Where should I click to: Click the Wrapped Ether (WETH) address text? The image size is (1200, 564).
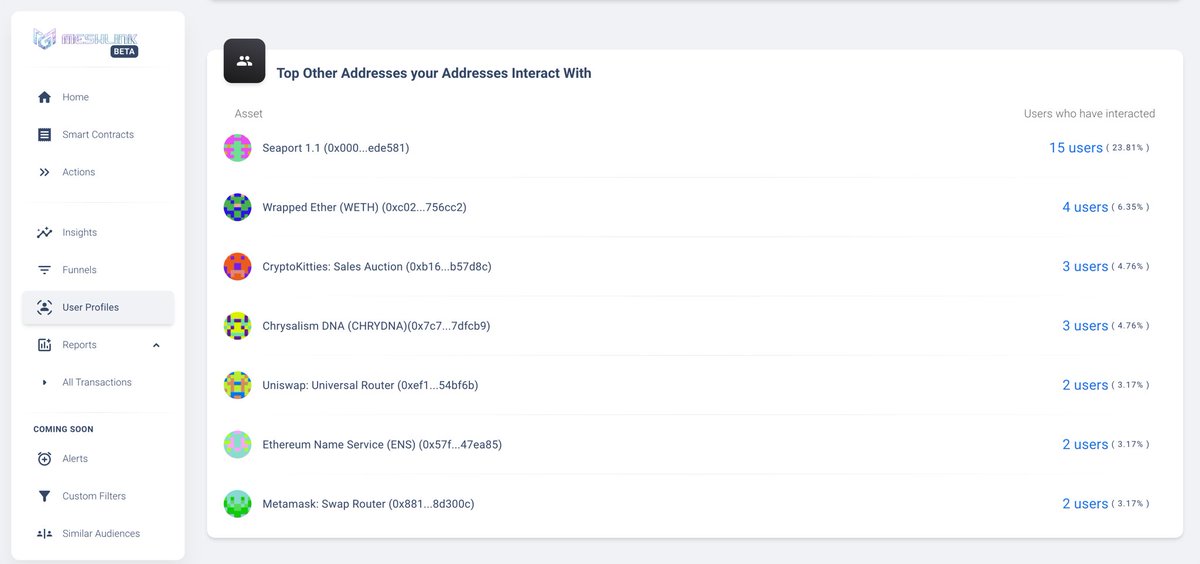point(364,207)
